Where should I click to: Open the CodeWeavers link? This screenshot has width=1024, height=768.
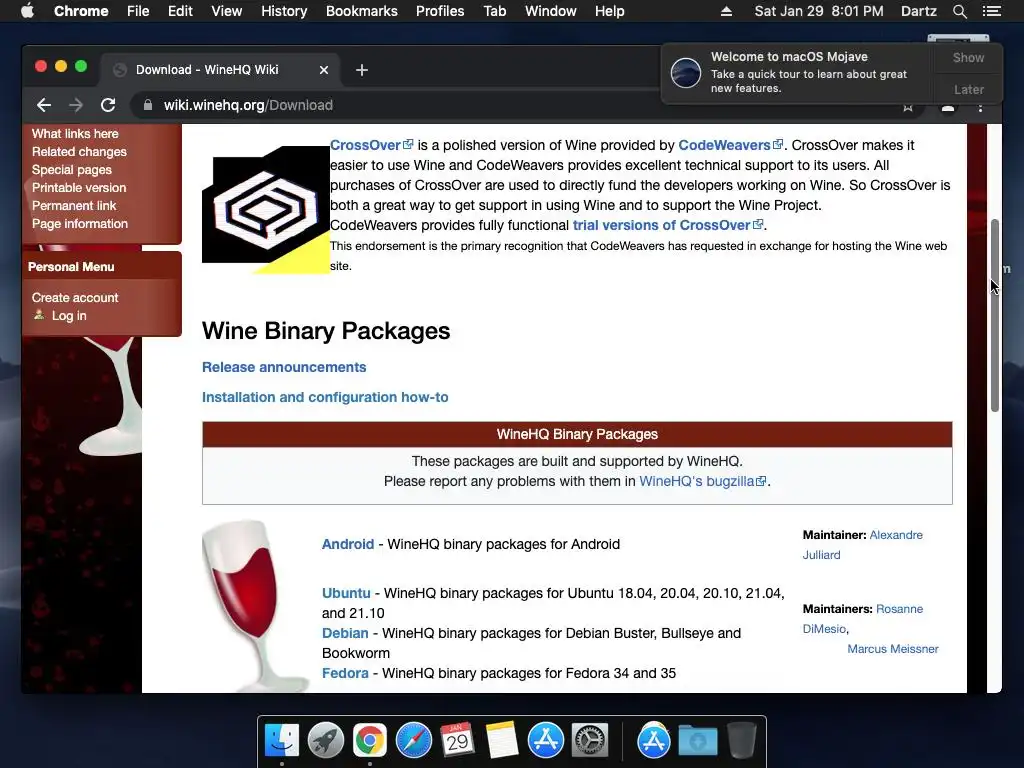(731, 145)
